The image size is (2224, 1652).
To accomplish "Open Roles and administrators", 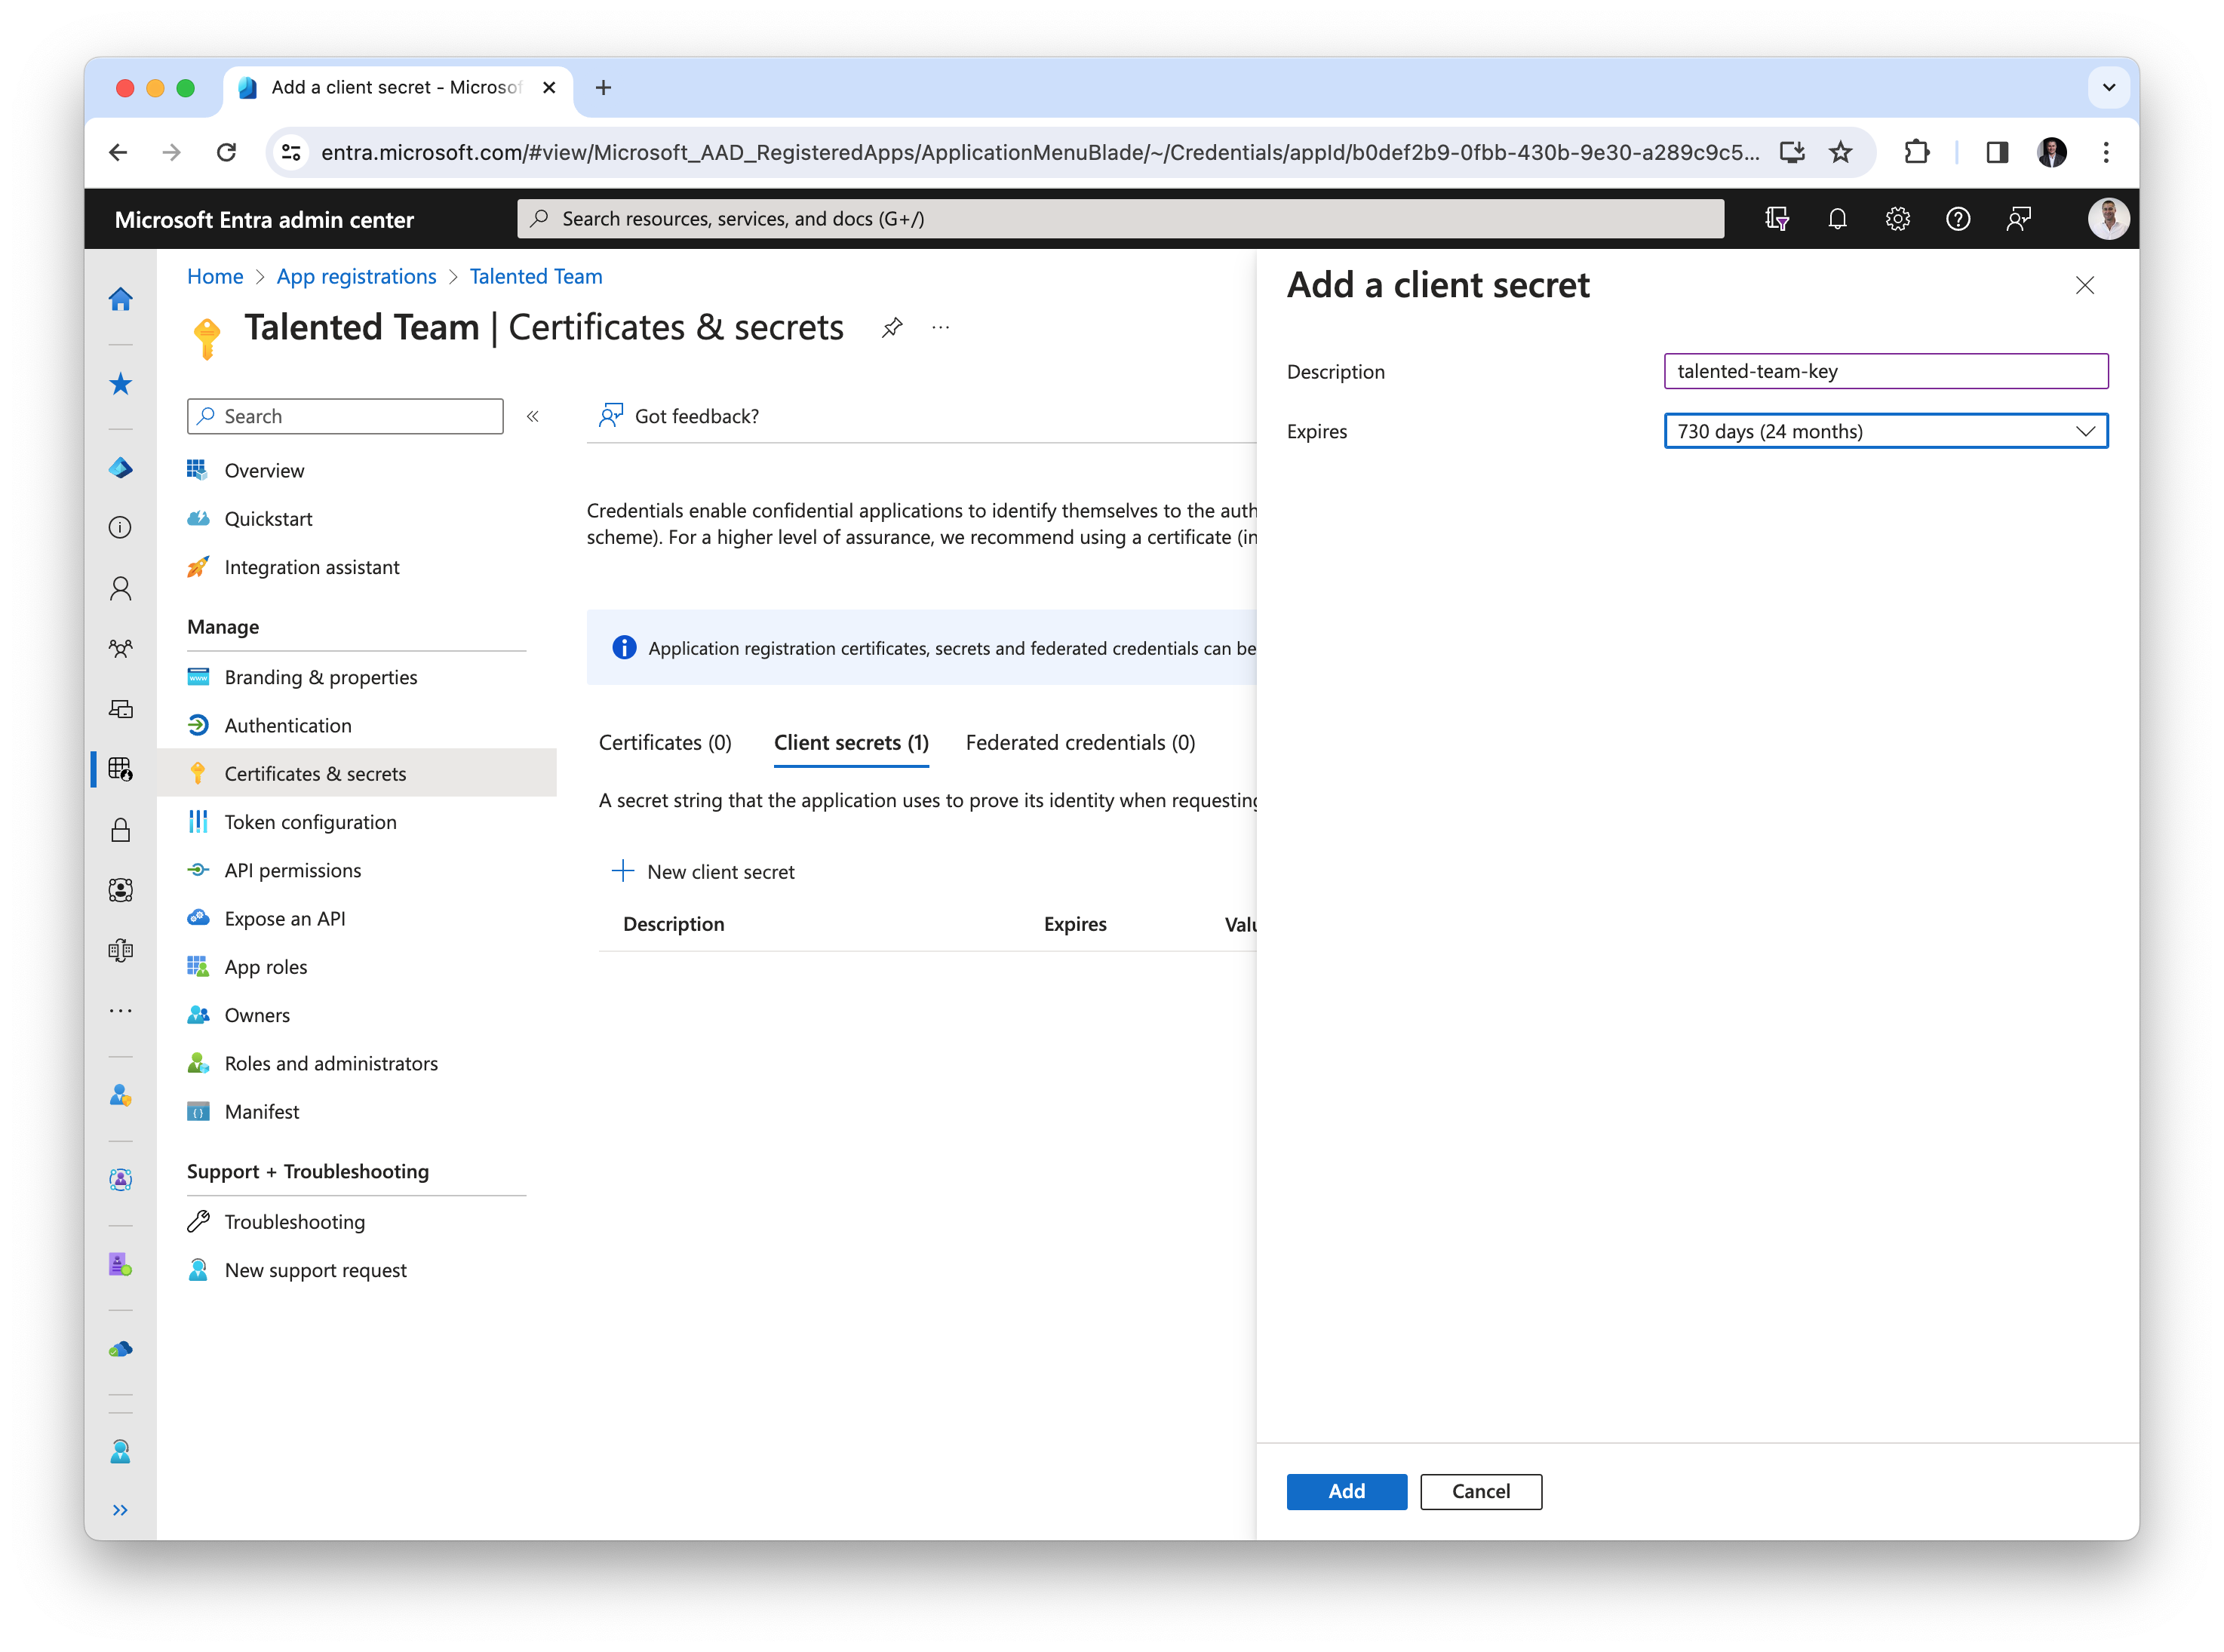I will point(330,1063).
